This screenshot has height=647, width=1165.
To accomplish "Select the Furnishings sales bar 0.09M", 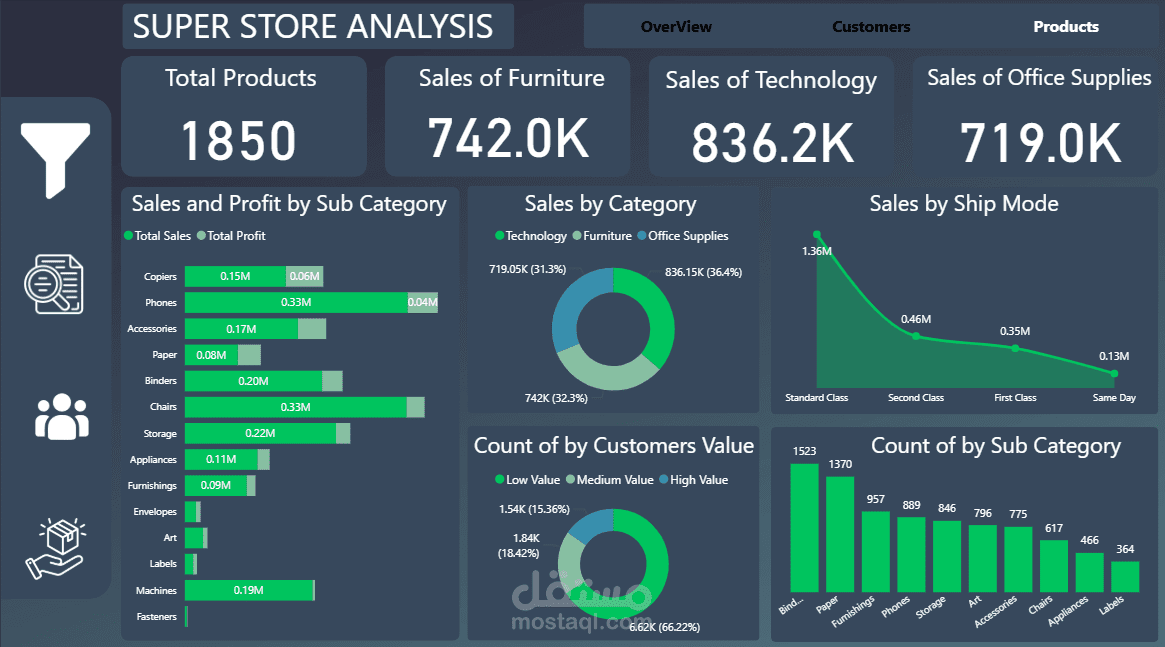I will pyautogui.click(x=215, y=485).
